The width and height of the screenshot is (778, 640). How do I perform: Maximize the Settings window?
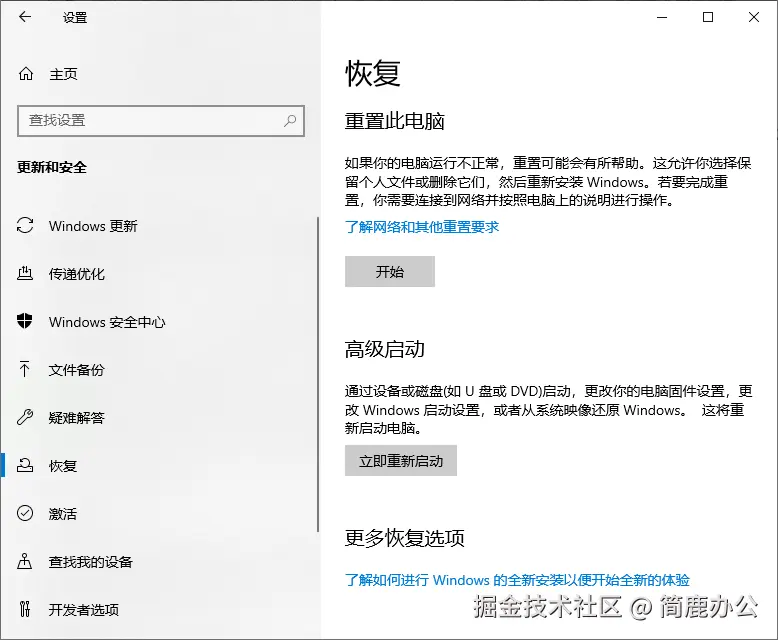coord(708,17)
